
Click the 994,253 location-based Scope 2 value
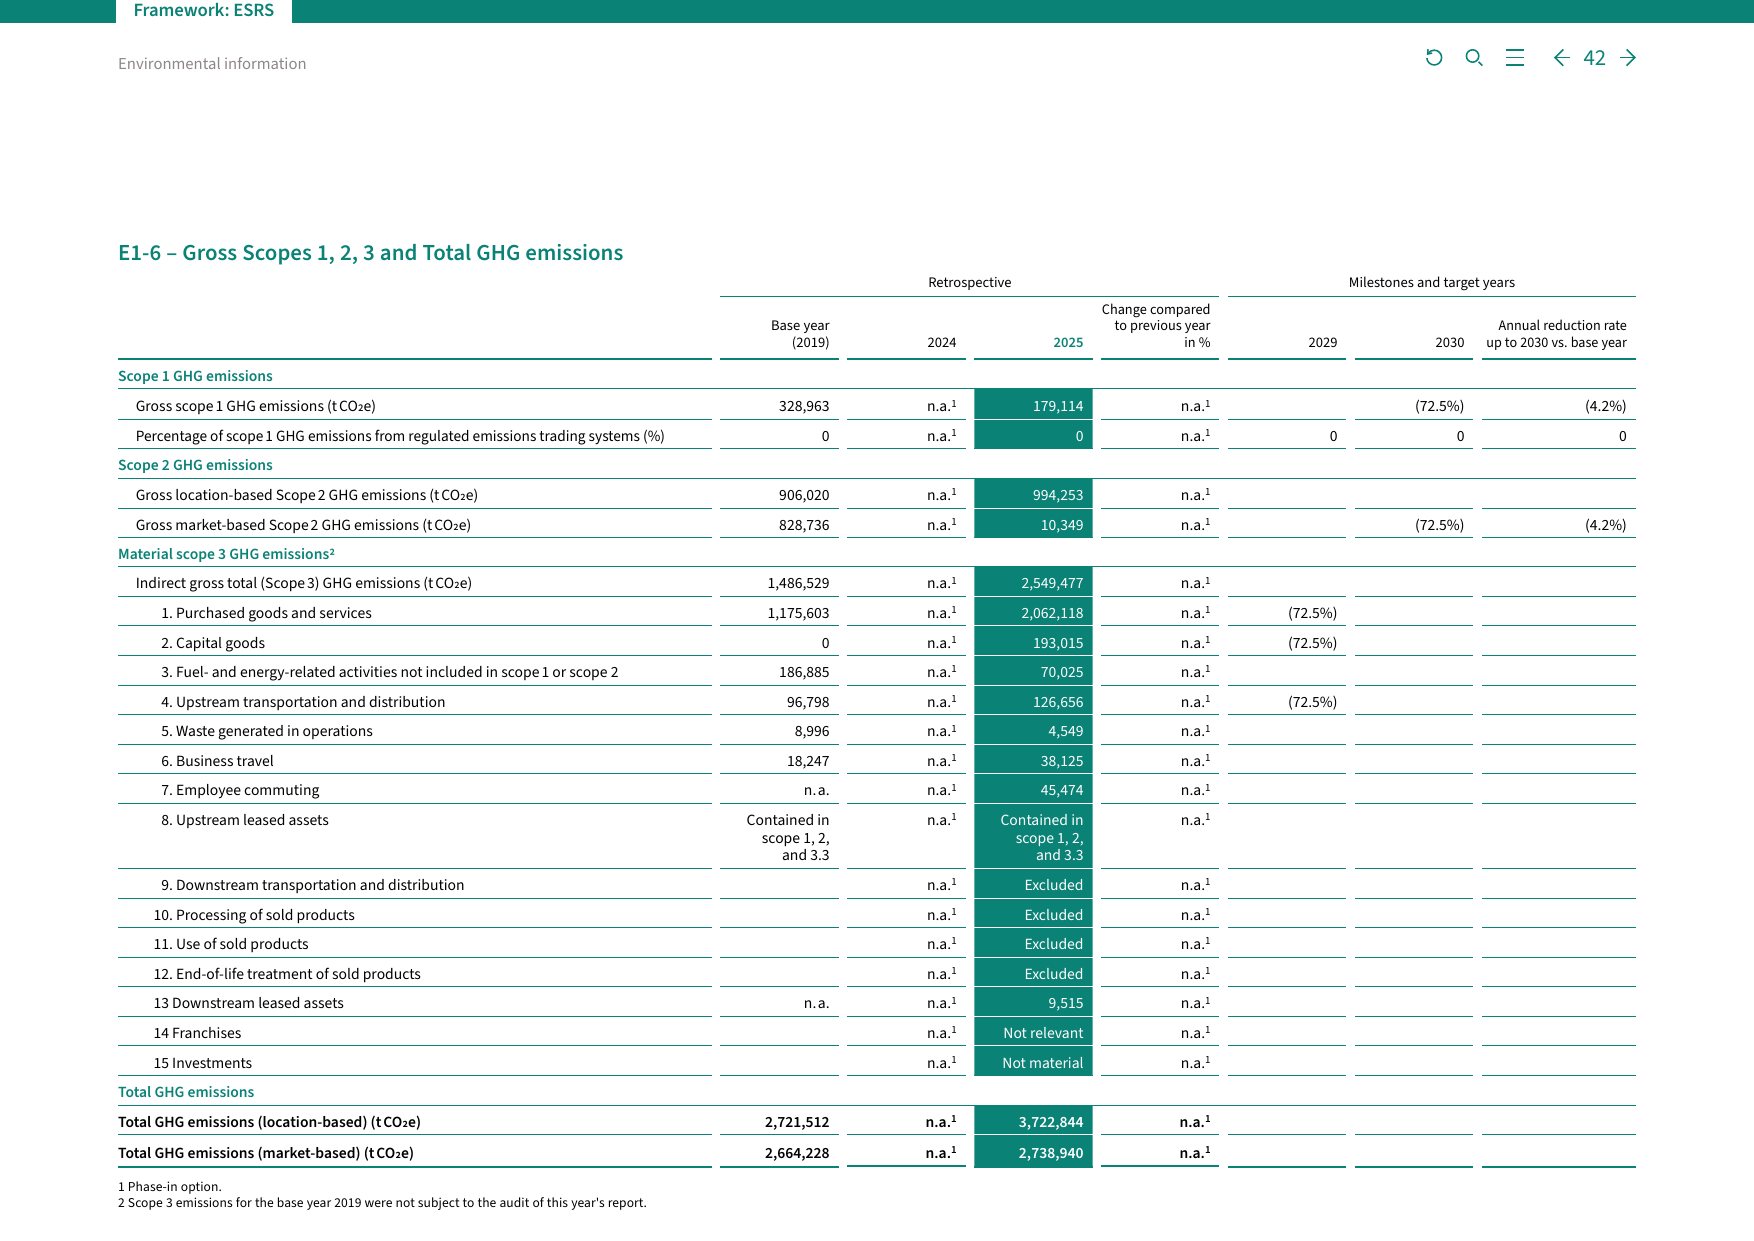pyautogui.click(x=1033, y=494)
